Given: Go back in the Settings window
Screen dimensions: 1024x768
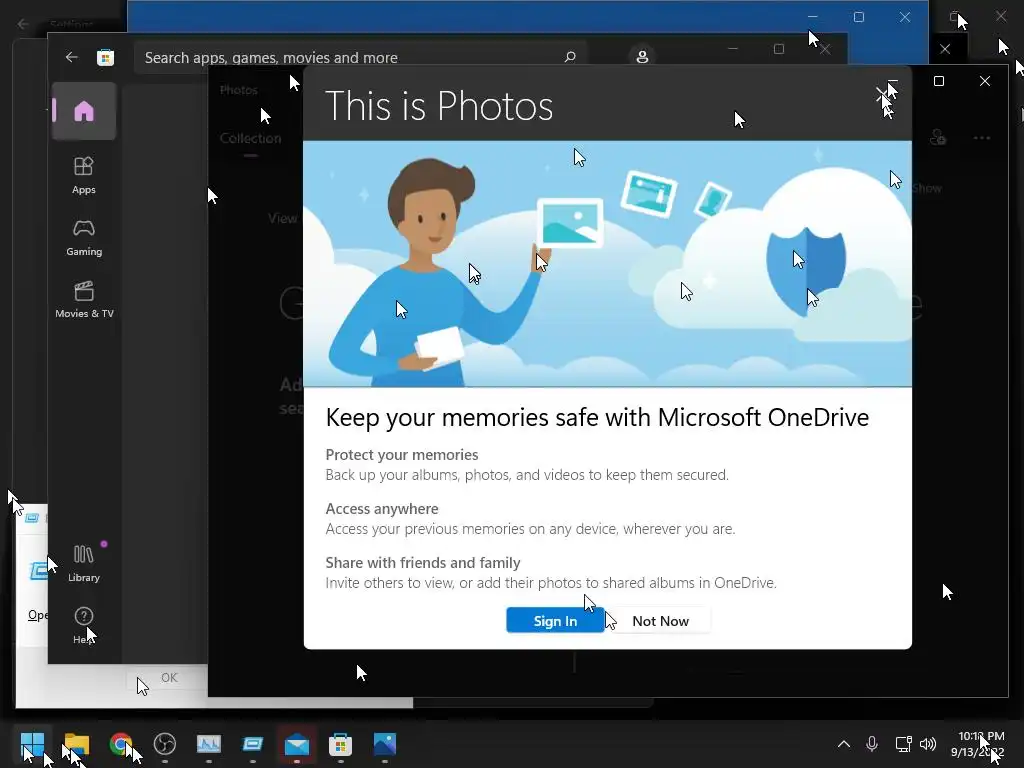Looking at the screenshot, I should click(23, 24).
